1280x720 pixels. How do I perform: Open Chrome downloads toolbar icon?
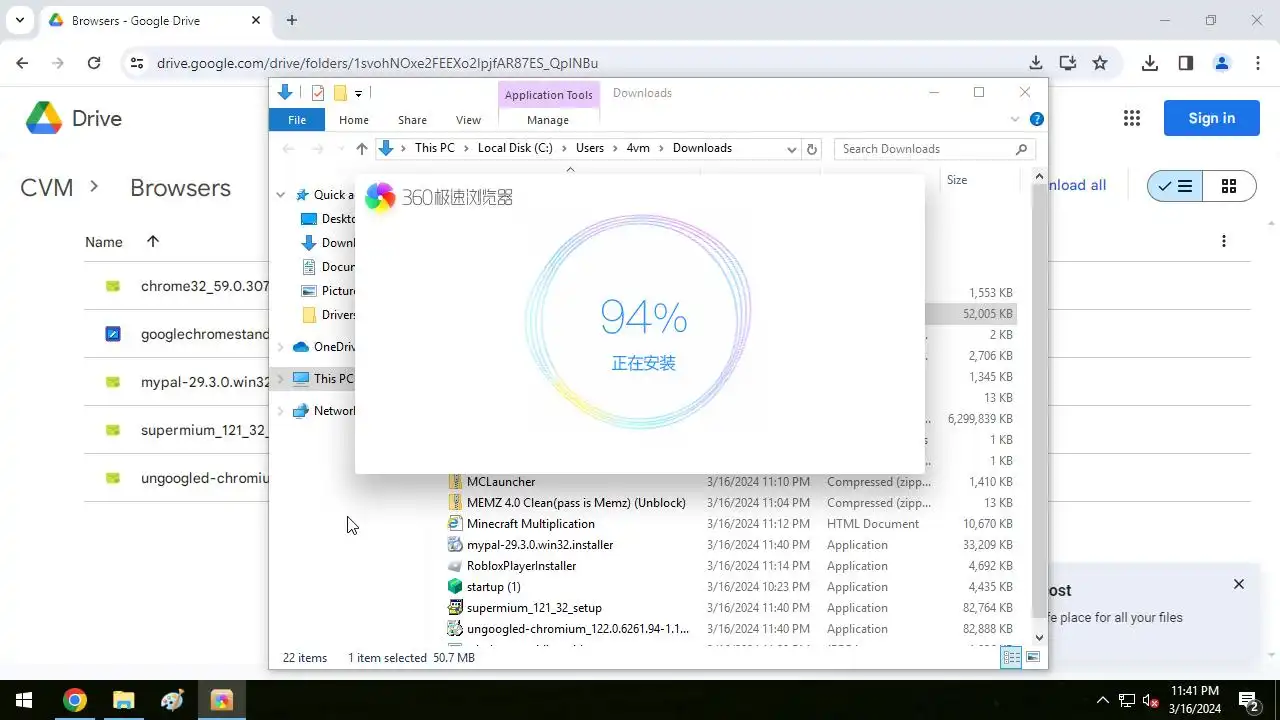coord(1150,63)
